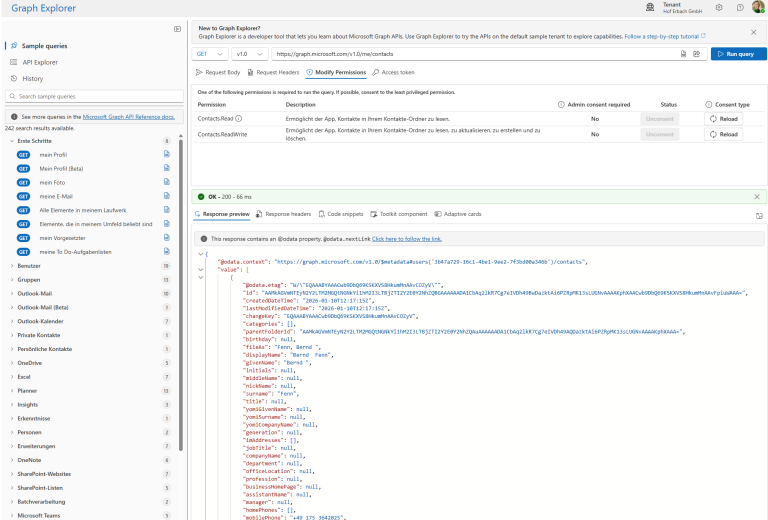The height and width of the screenshot is (520, 768).
Task: Switch to the Request Headers tab
Action: click(x=273, y=72)
